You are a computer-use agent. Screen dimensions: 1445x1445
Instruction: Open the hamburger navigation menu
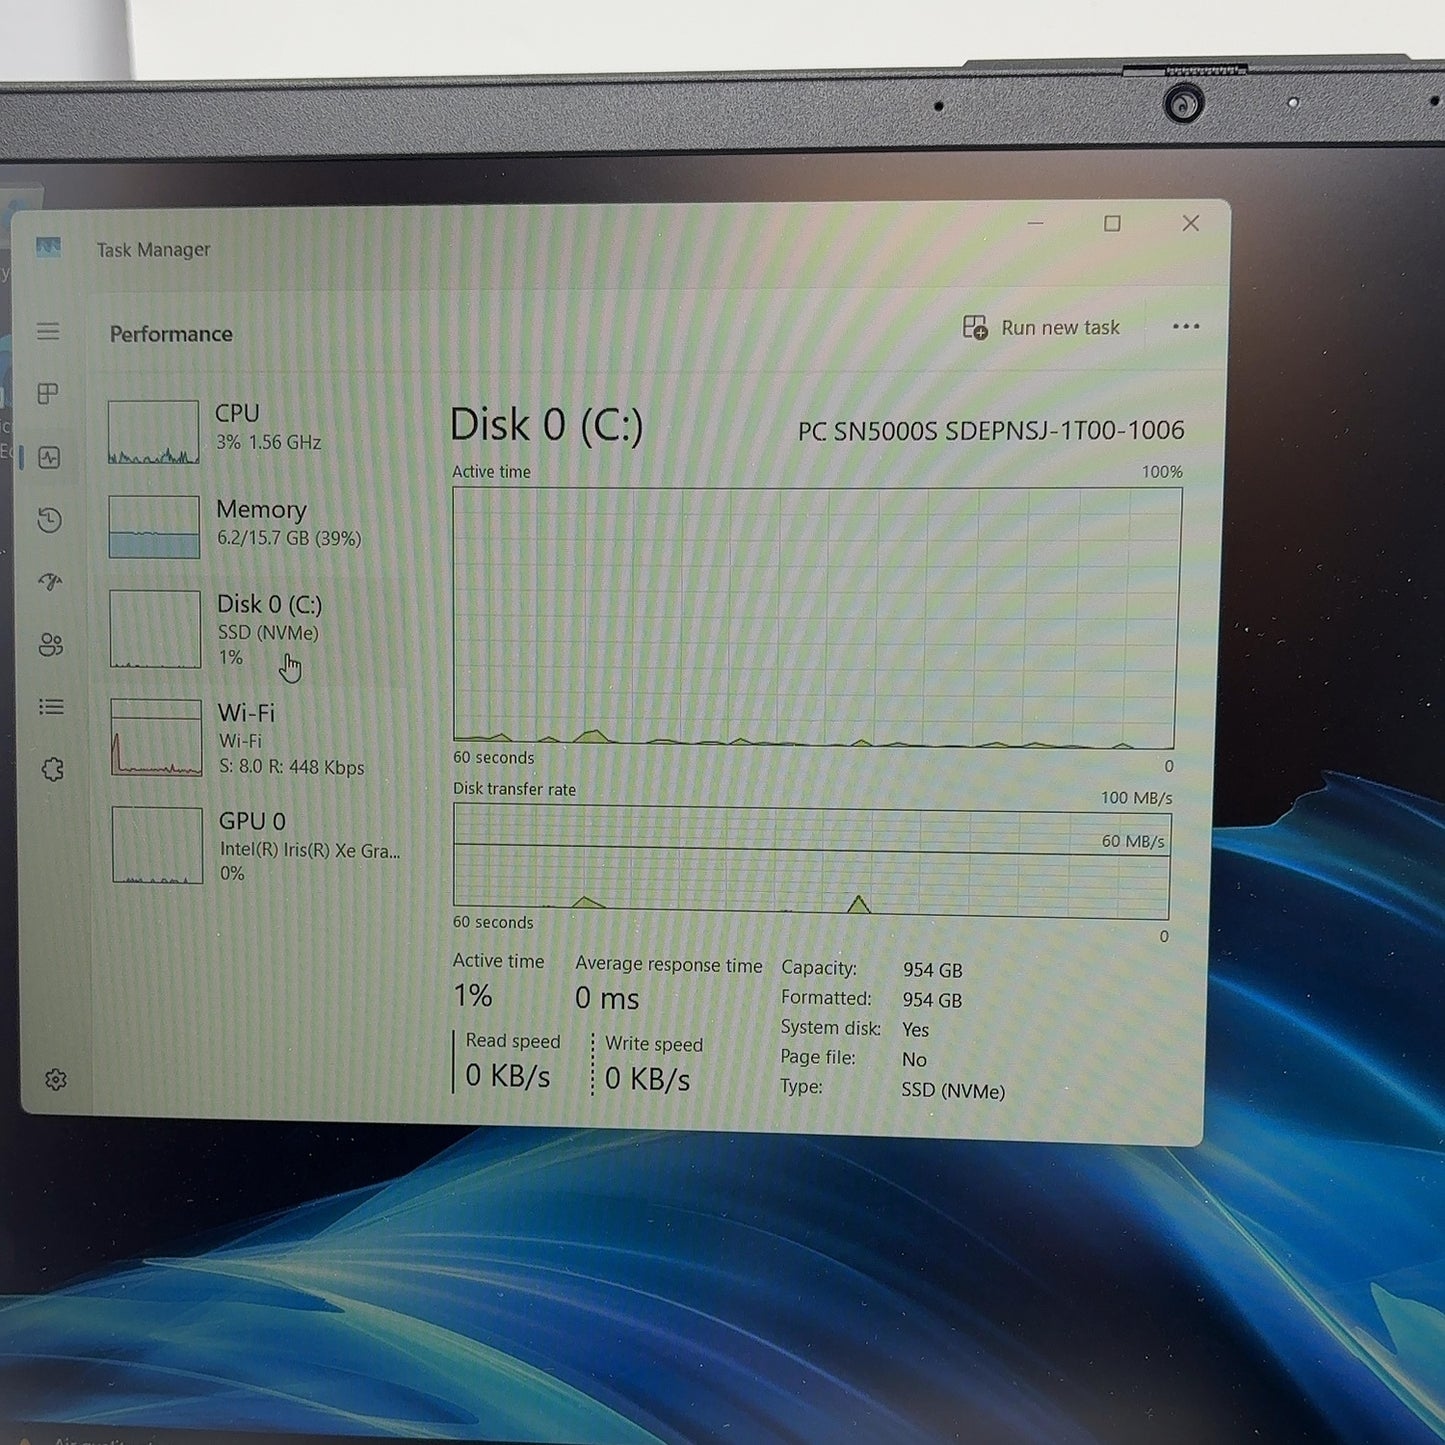pos(48,331)
